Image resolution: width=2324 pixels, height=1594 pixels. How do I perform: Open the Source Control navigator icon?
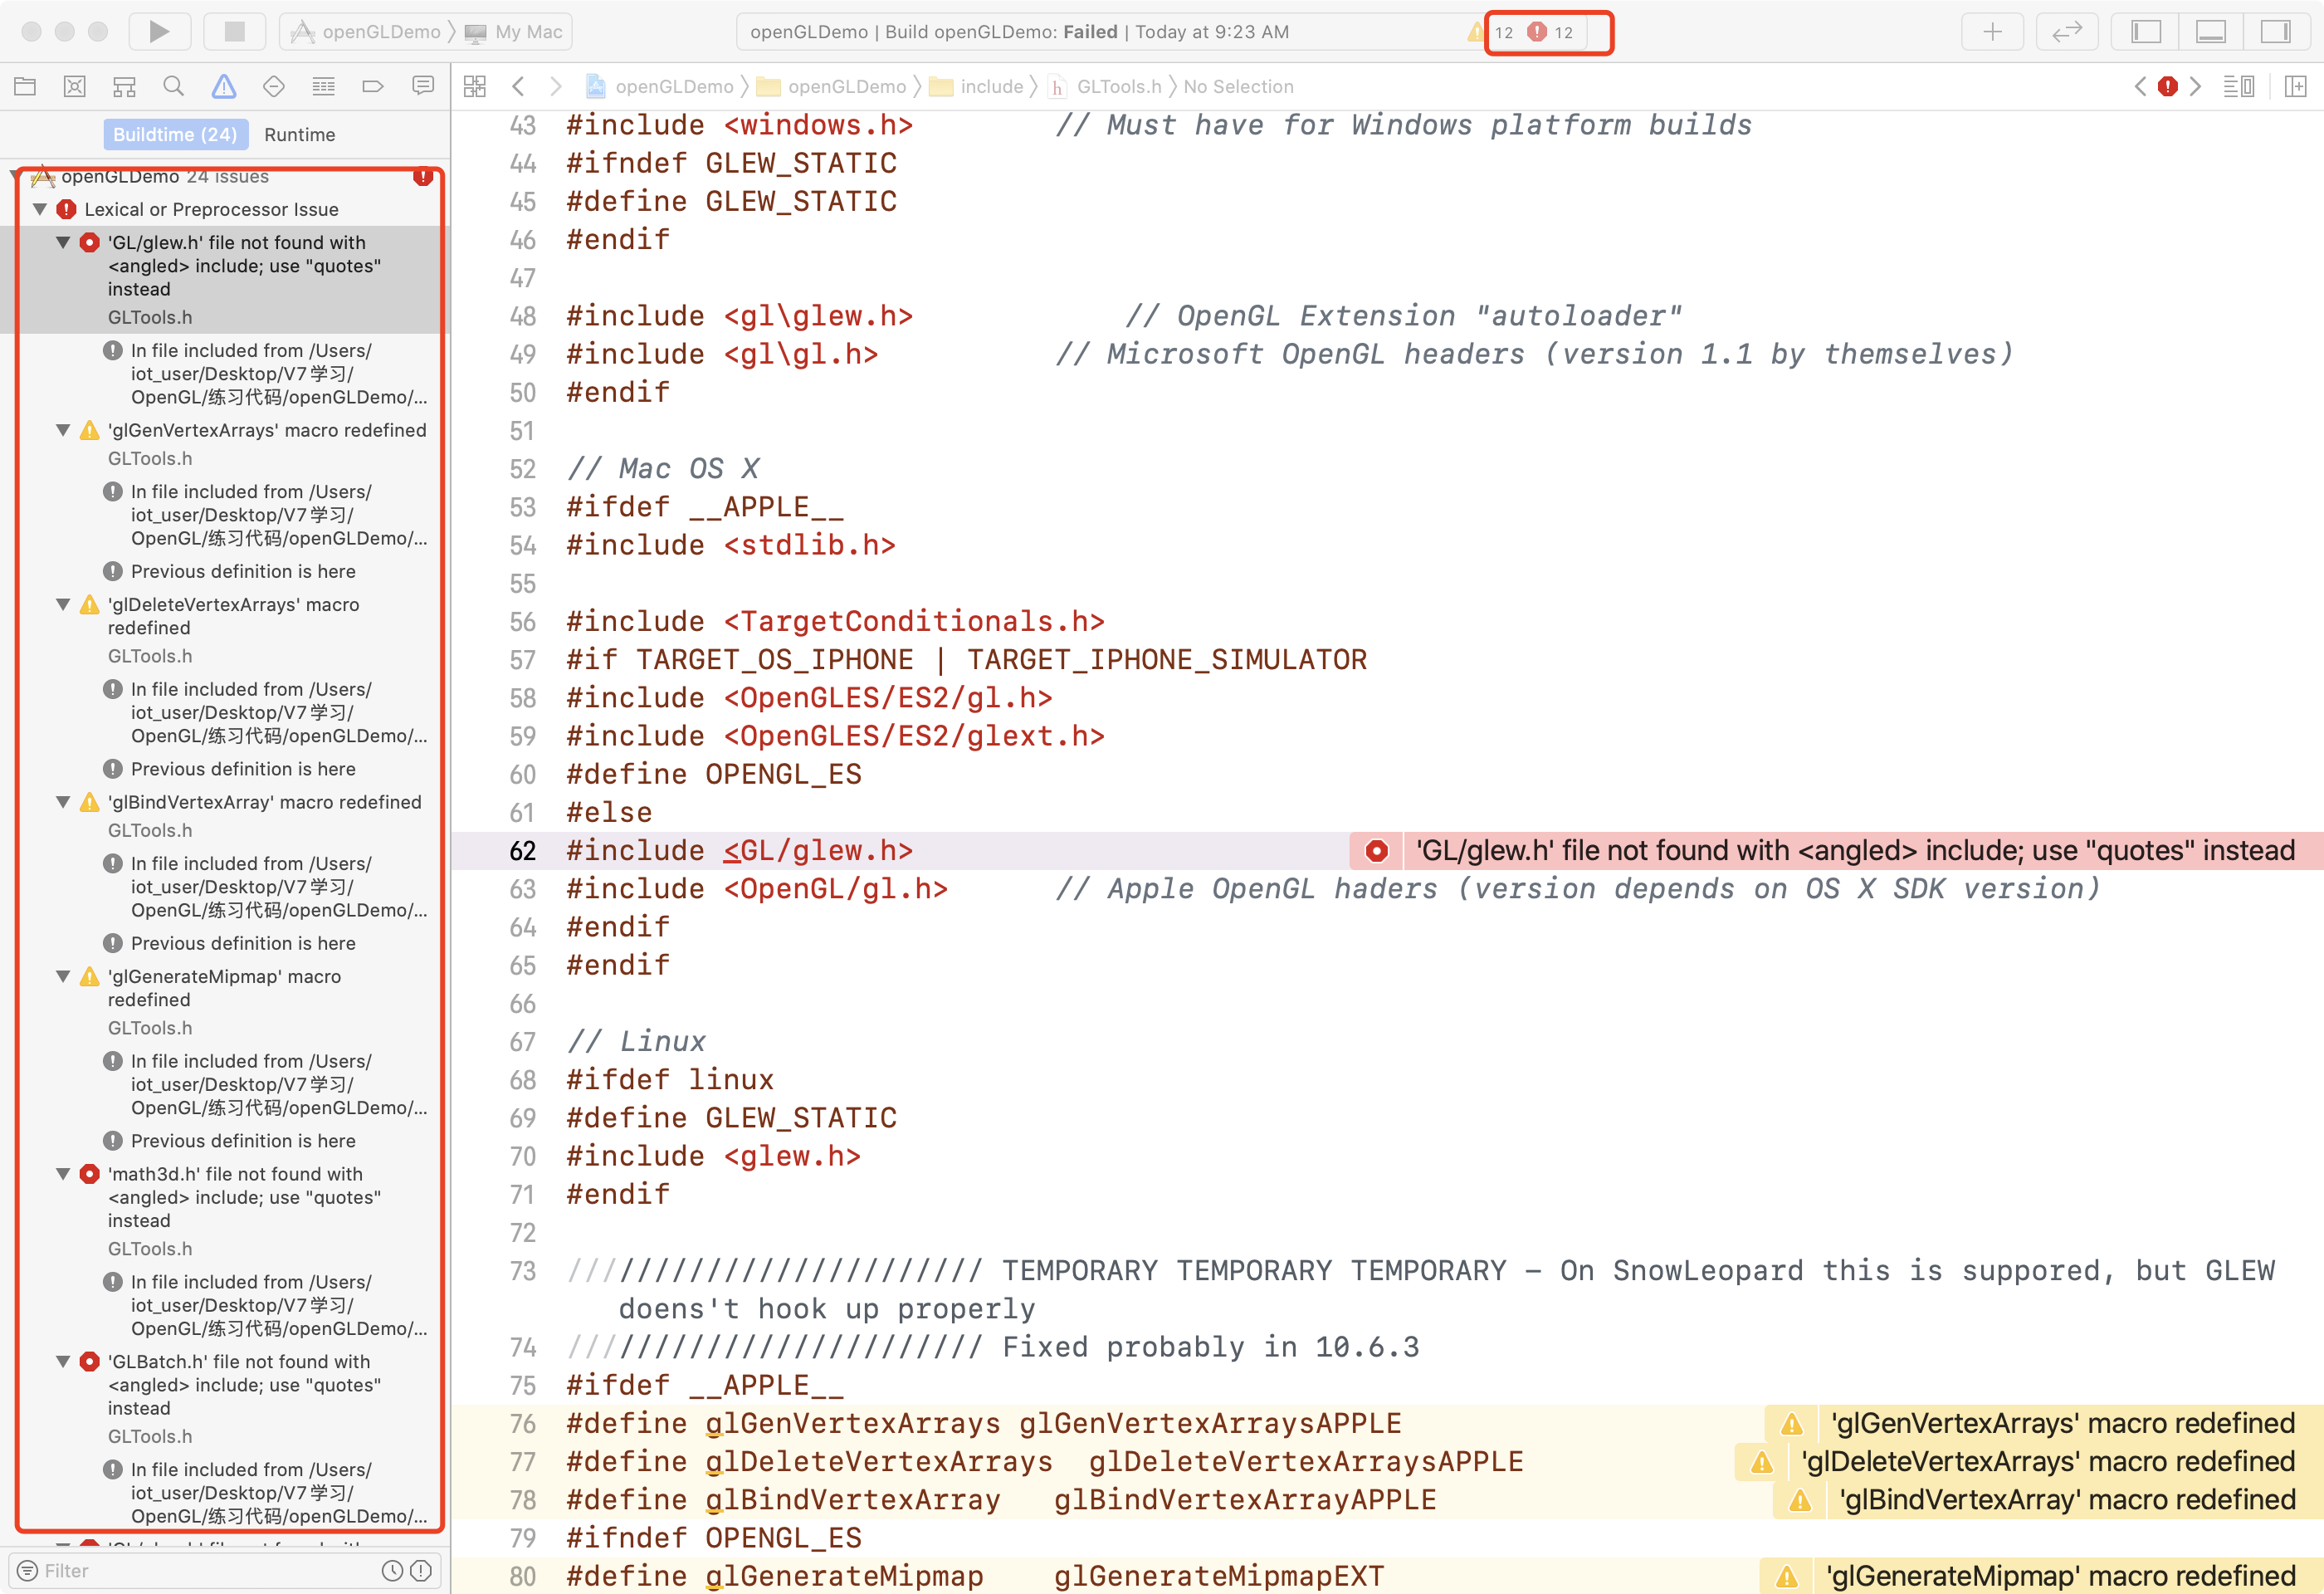click(x=75, y=87)
